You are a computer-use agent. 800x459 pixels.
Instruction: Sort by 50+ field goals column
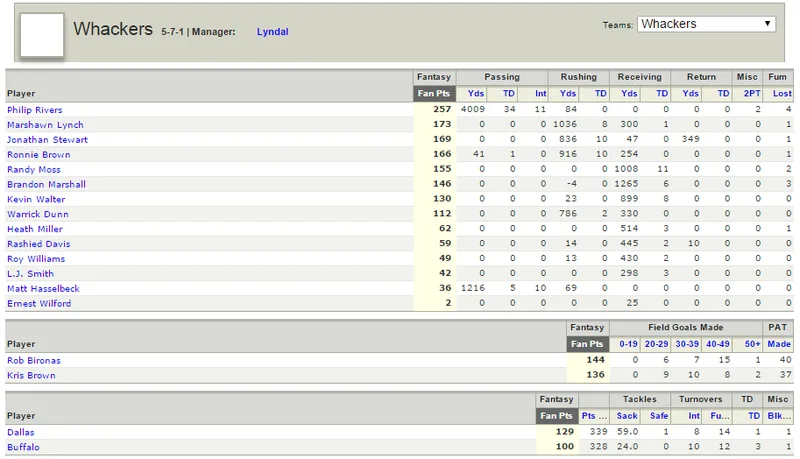click(752, 344)
